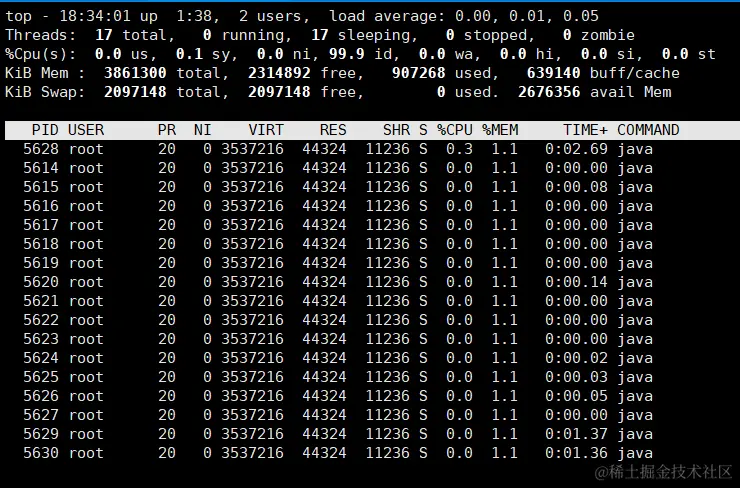This screenshot has height=488, width=740.
Task: Select PID 5614 in the thread list
Action: pyautogui.click(x=41, y=168)
